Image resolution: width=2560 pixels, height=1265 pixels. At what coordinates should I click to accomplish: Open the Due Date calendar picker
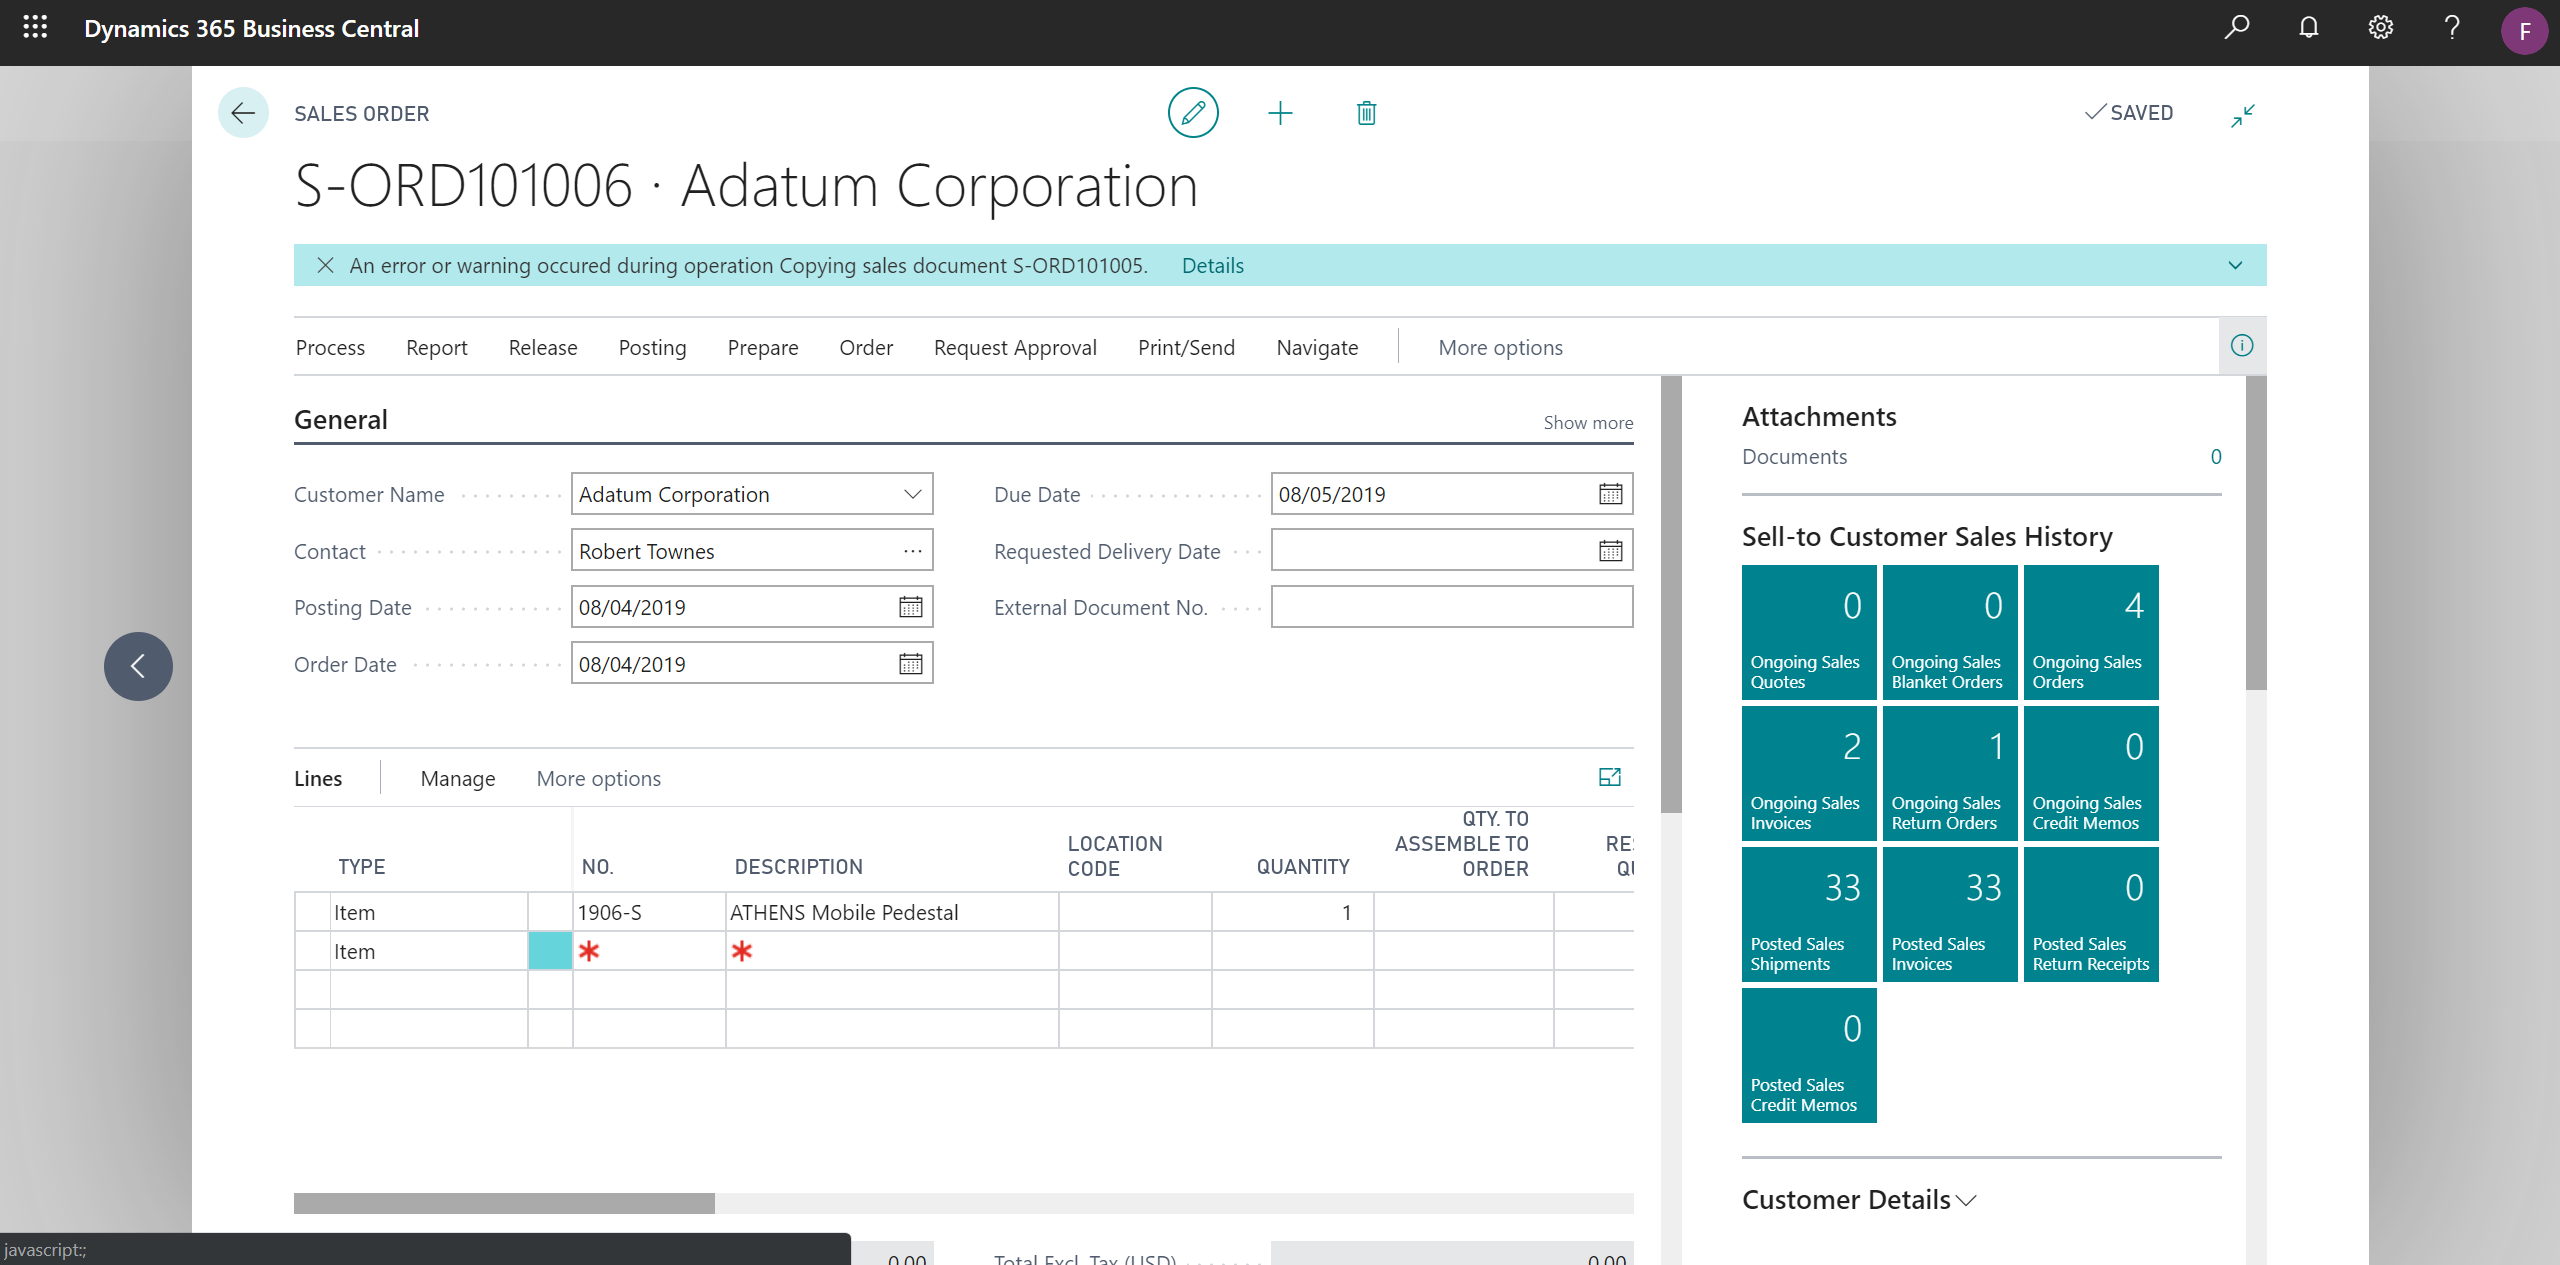pyautogui.click(x=1610, y=494)
